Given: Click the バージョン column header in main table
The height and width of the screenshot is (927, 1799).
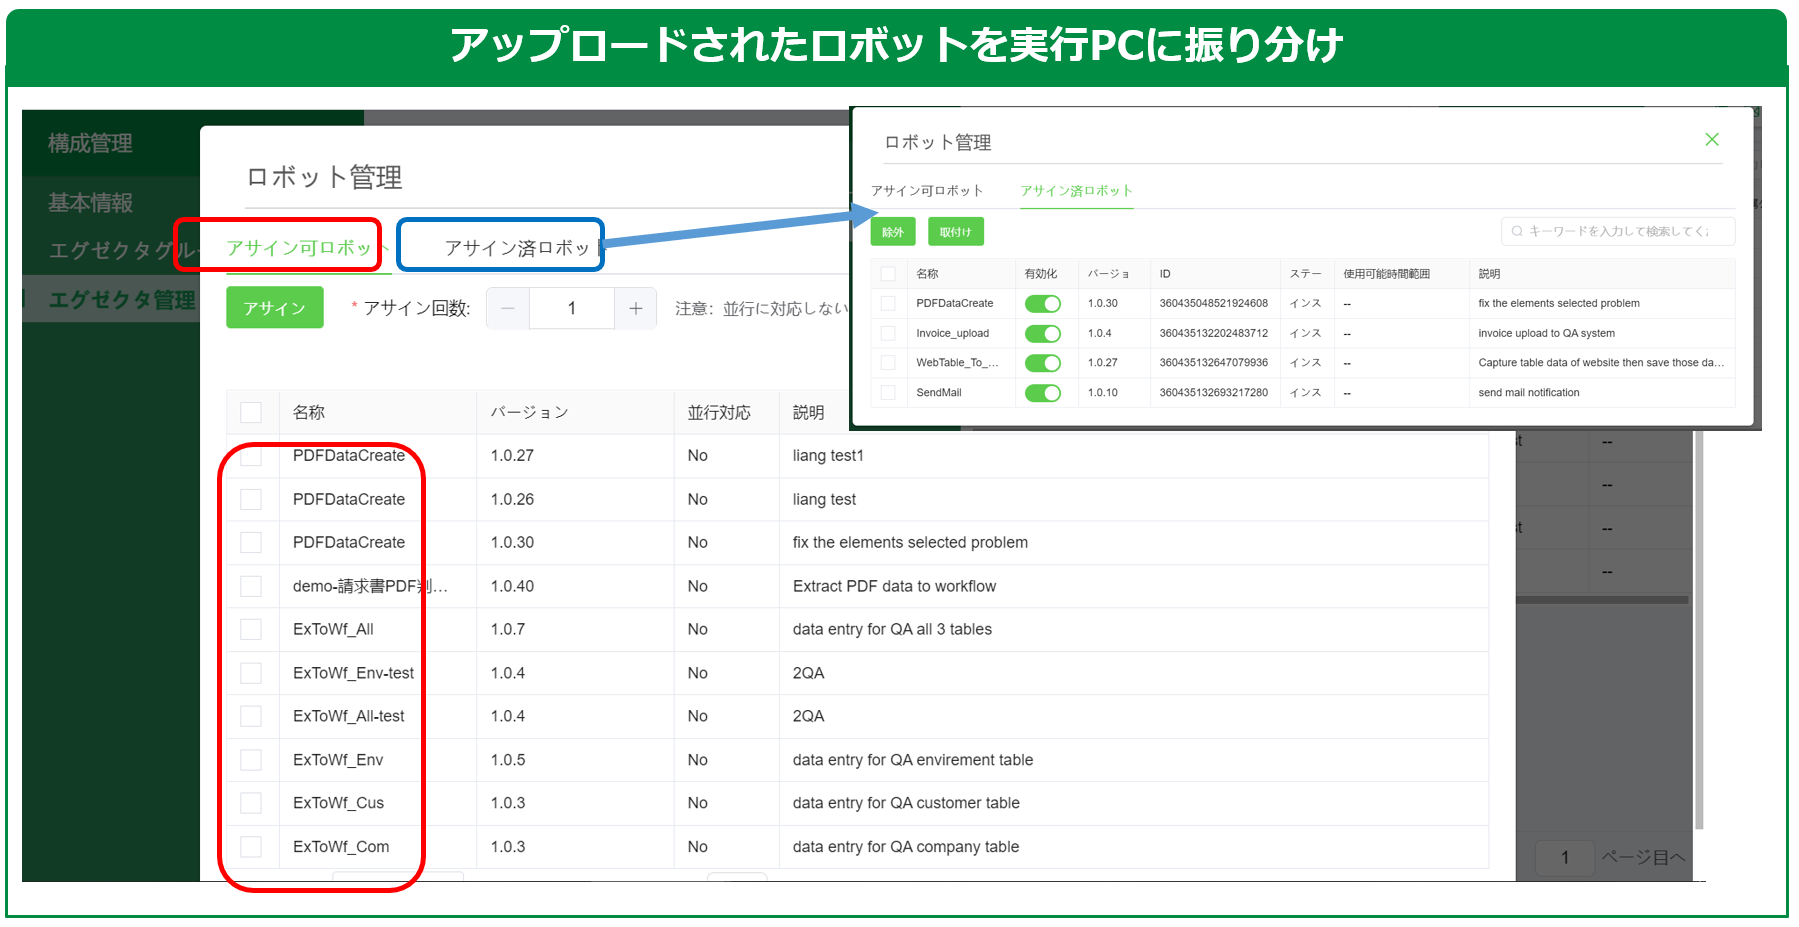Looking at the screenshot, I should coord(530,412).
